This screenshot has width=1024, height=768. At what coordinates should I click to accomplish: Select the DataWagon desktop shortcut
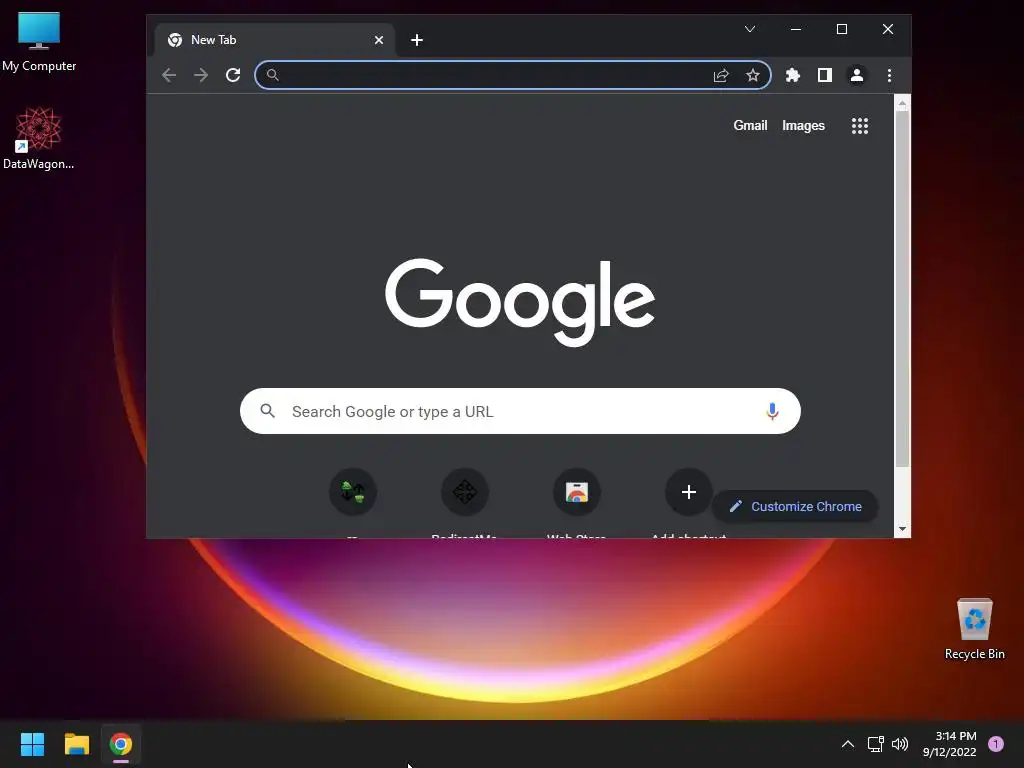coord(39,138)
